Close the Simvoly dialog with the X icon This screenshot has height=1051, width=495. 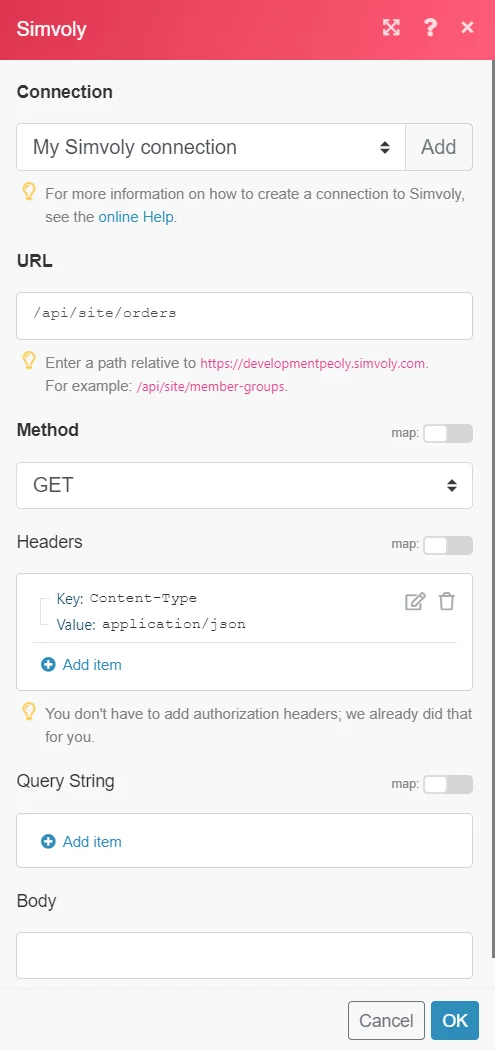(468, 27)
